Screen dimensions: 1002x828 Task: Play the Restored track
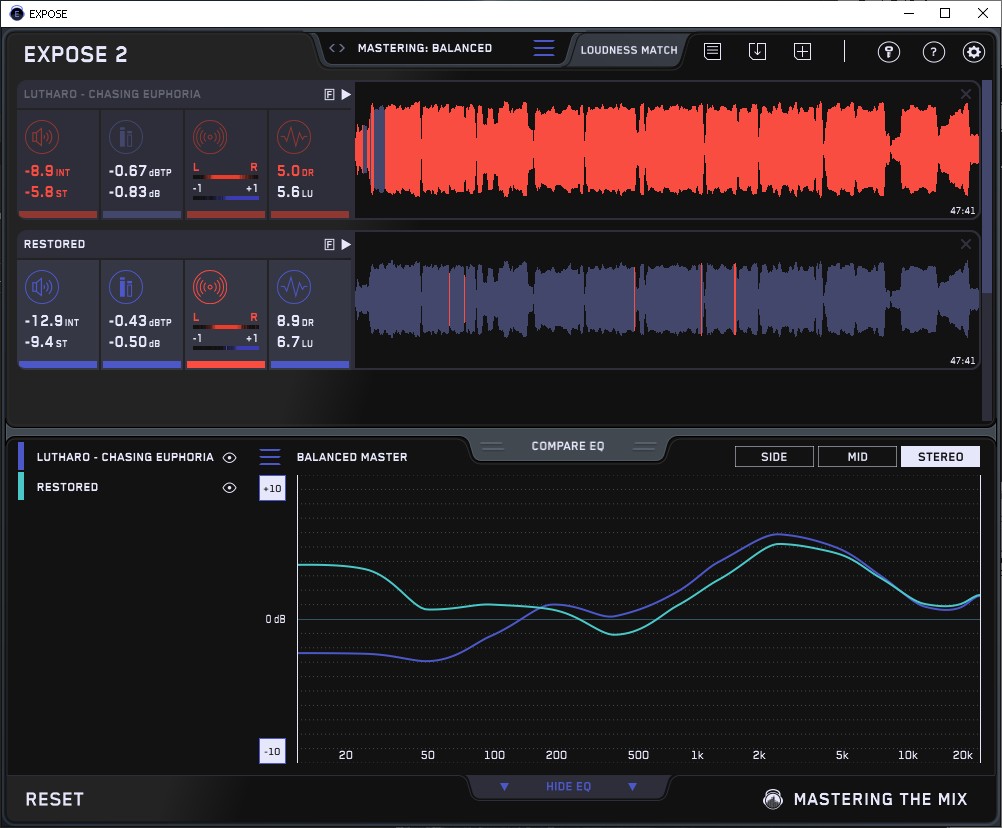click(346, 244)
